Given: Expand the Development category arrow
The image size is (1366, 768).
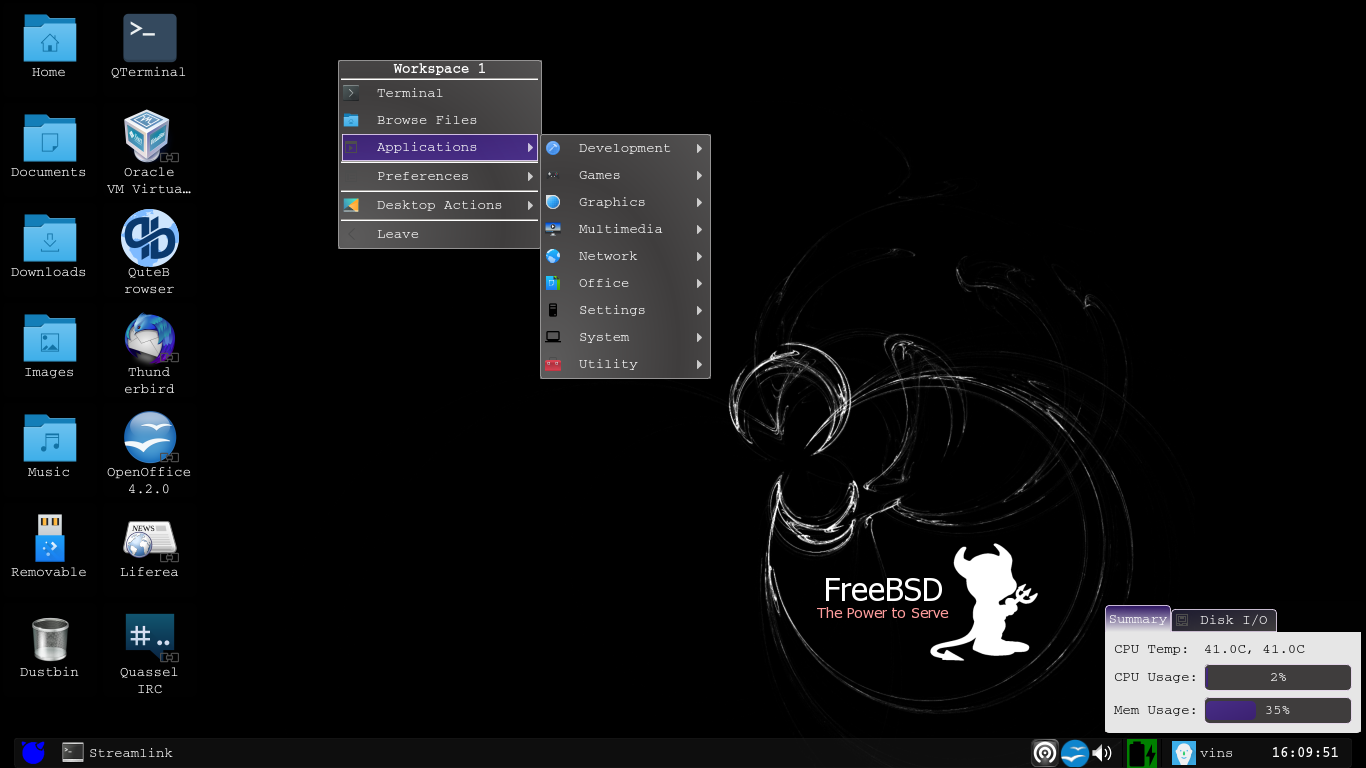Looking at the screenshot, I should pyautogui.click(x=699, y=148).
